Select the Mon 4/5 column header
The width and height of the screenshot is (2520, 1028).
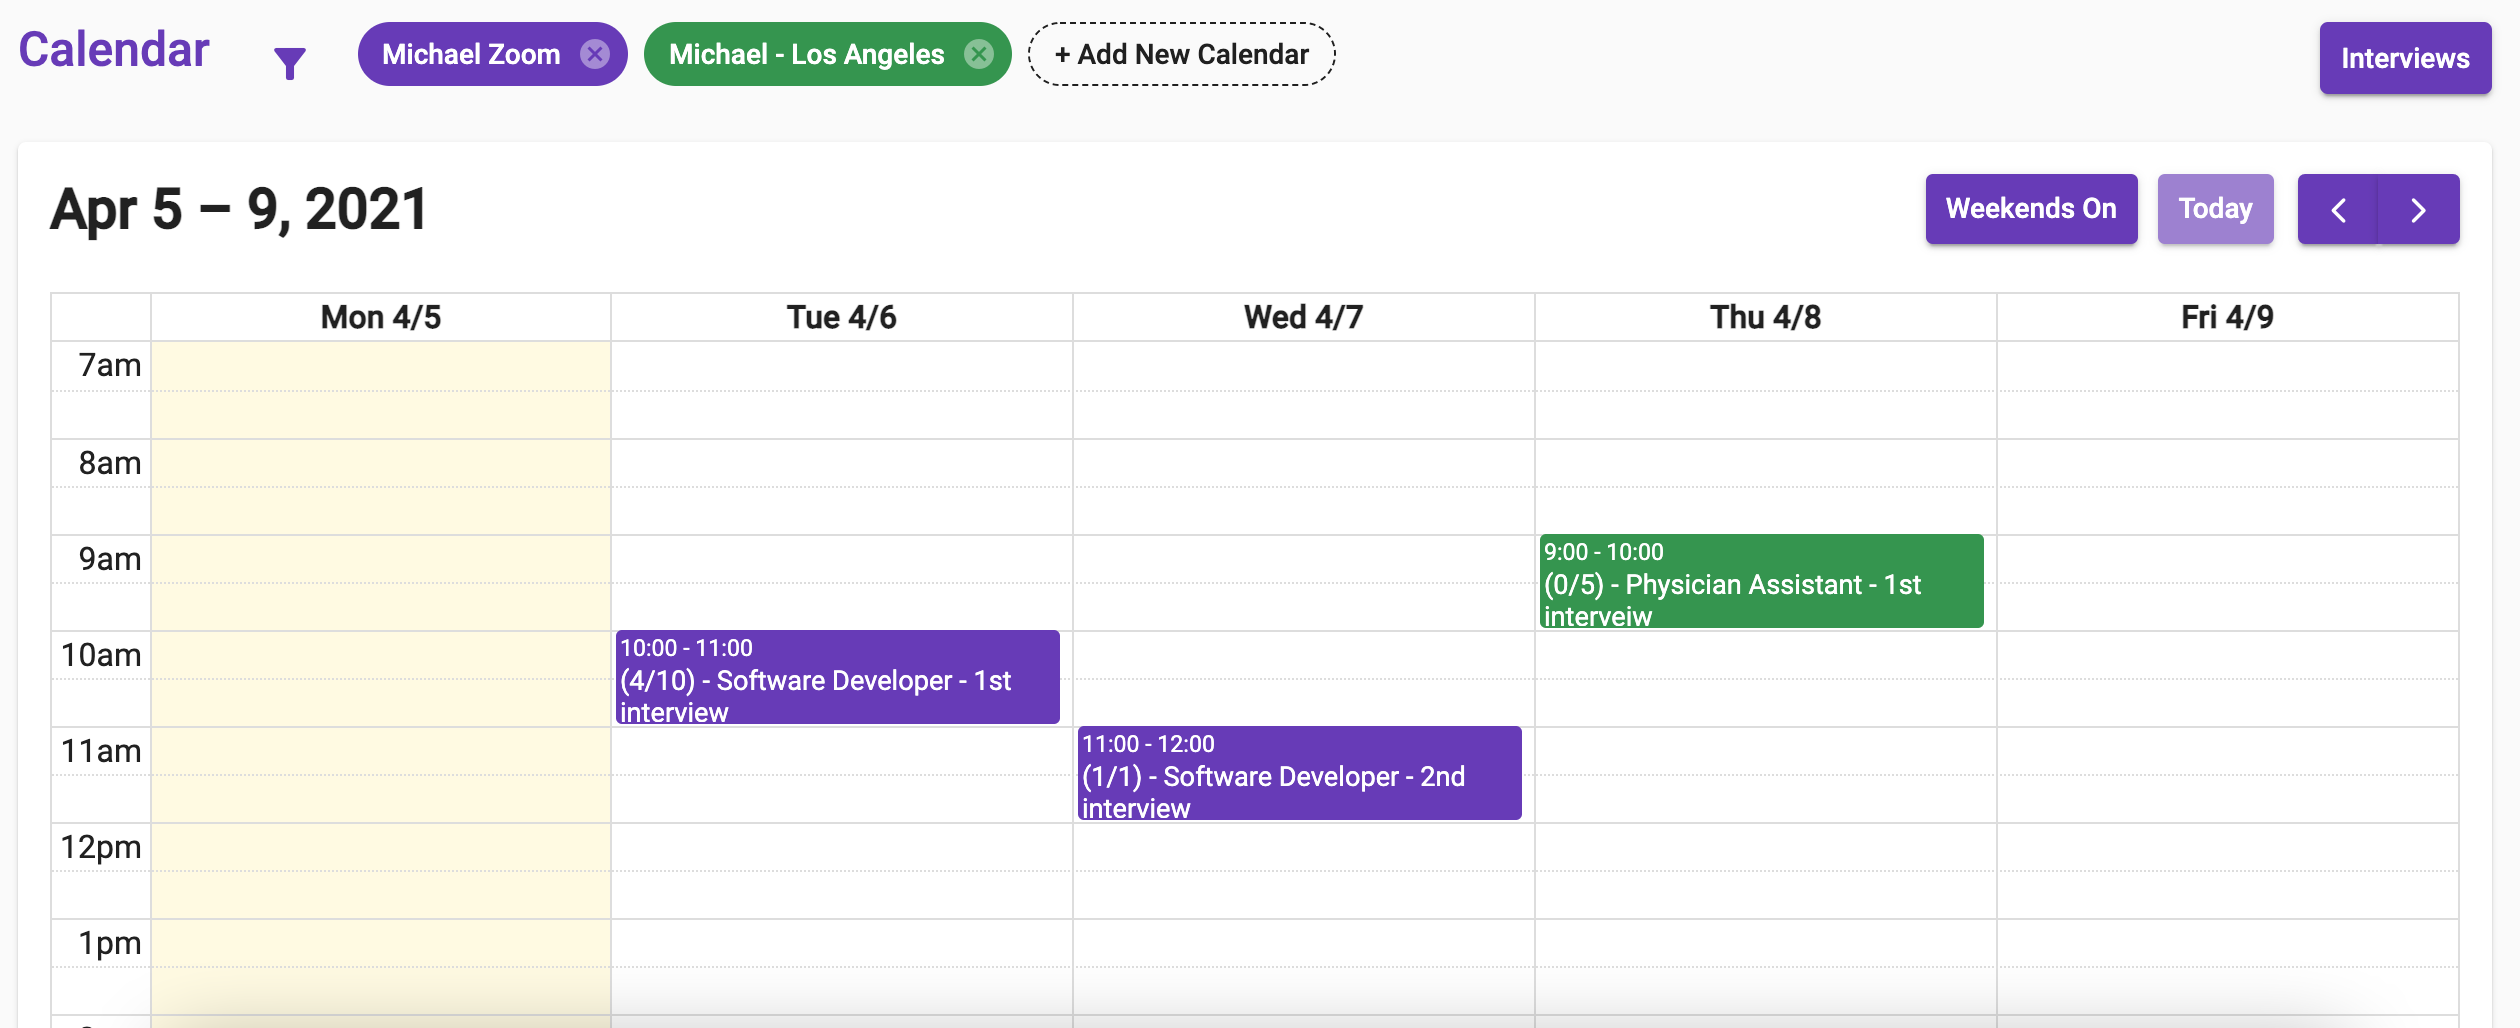click(x=380, y=317)
